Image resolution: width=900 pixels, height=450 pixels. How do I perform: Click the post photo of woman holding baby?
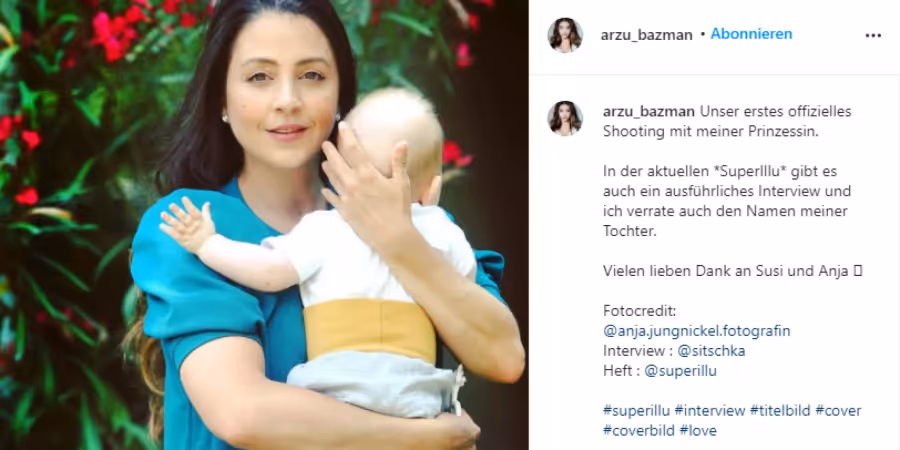(x=264, y=225)
